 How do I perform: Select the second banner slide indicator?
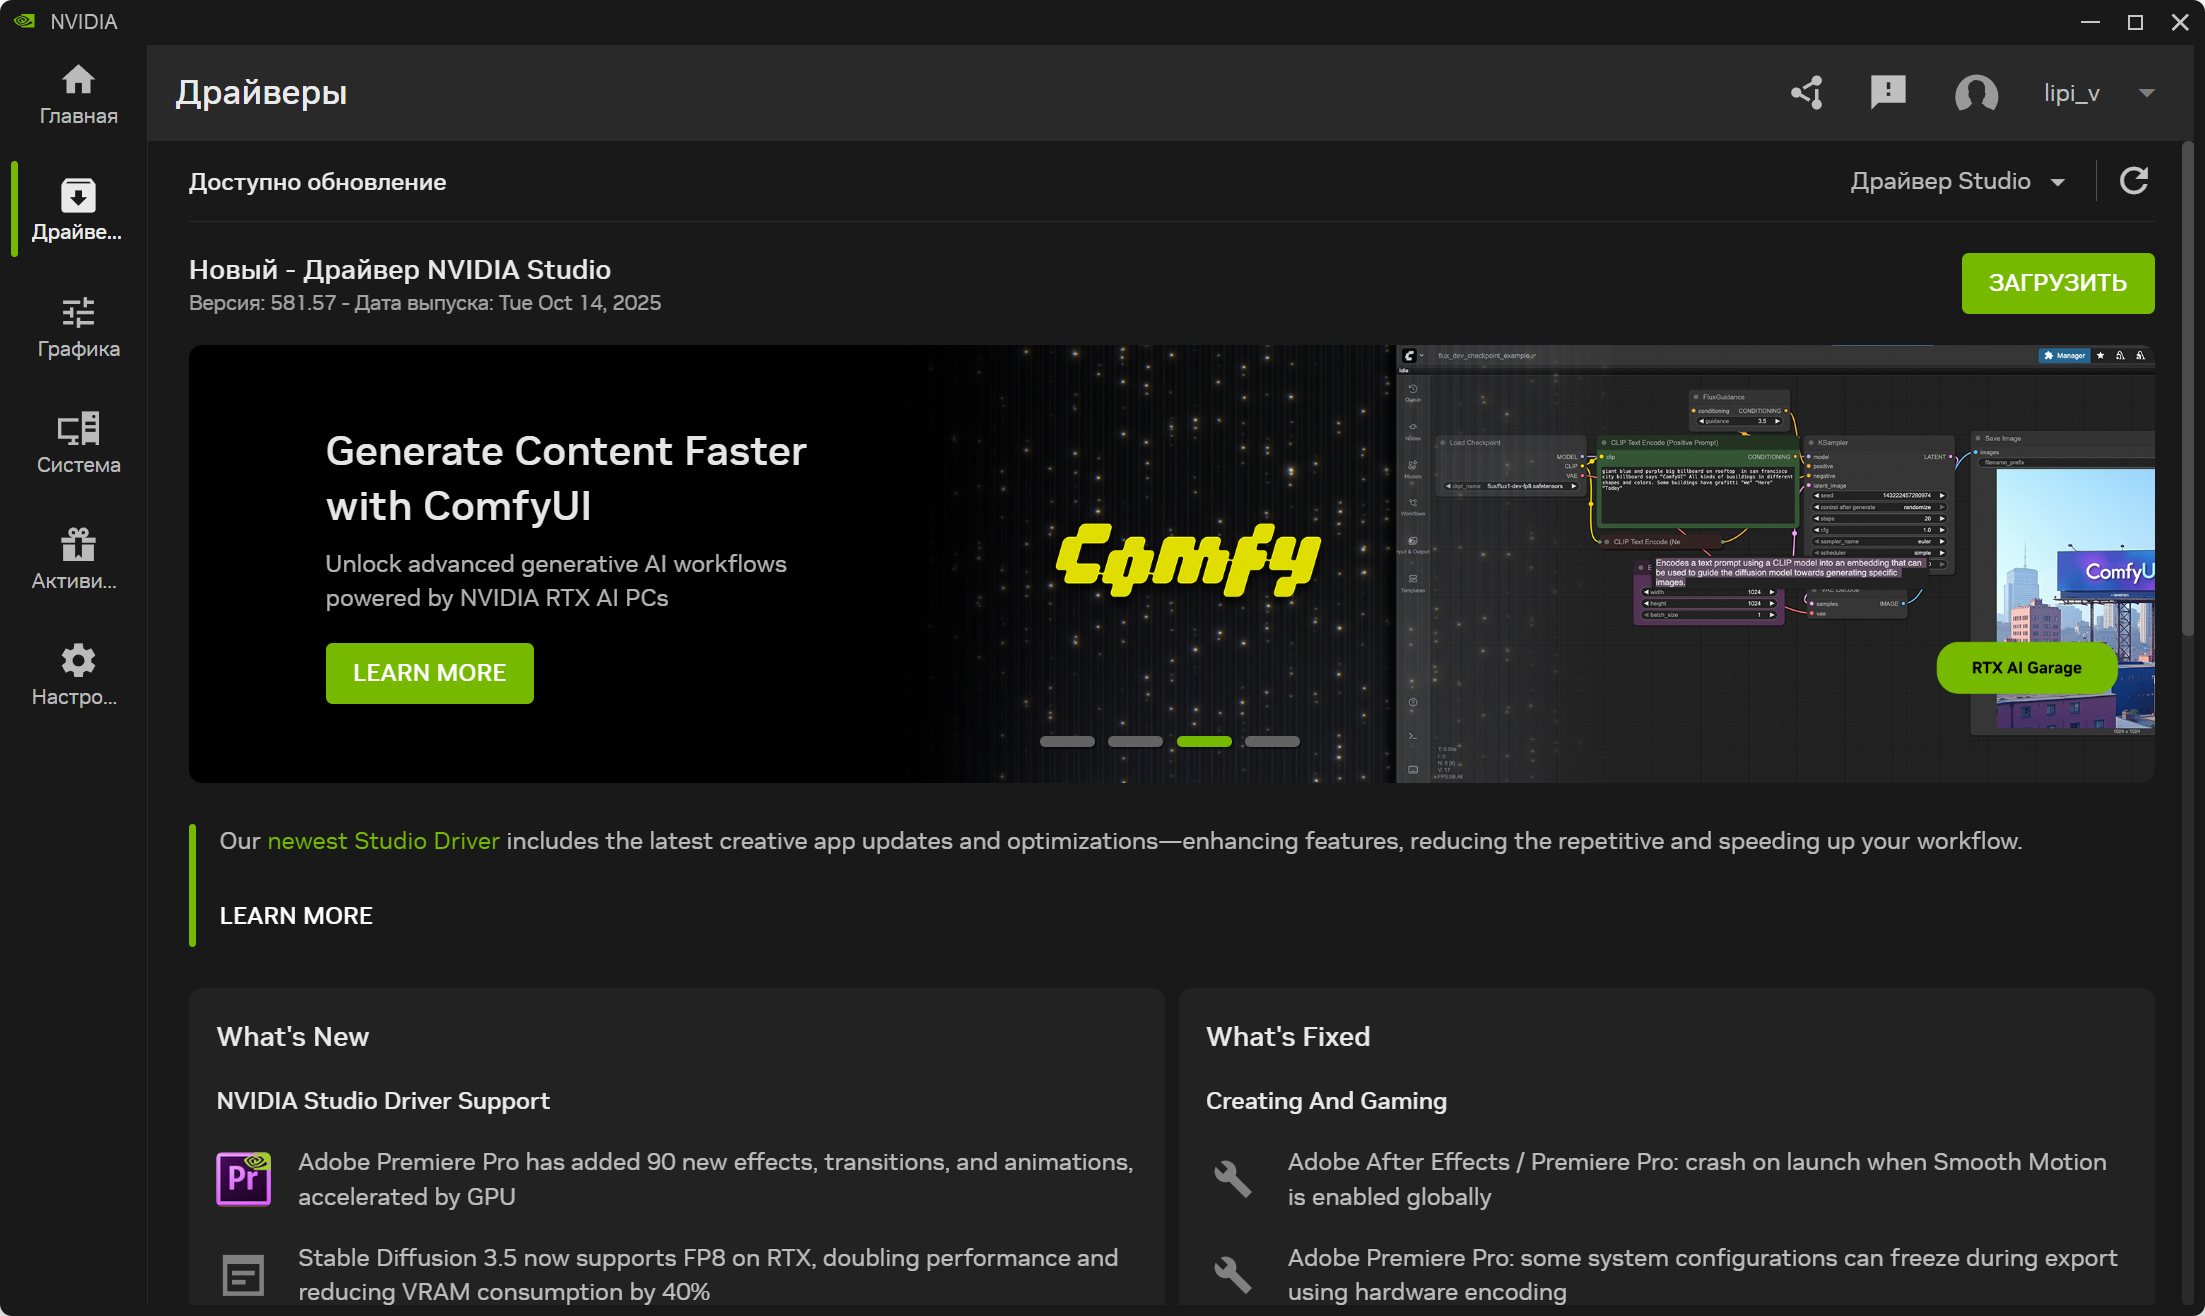click(1135, 742)
